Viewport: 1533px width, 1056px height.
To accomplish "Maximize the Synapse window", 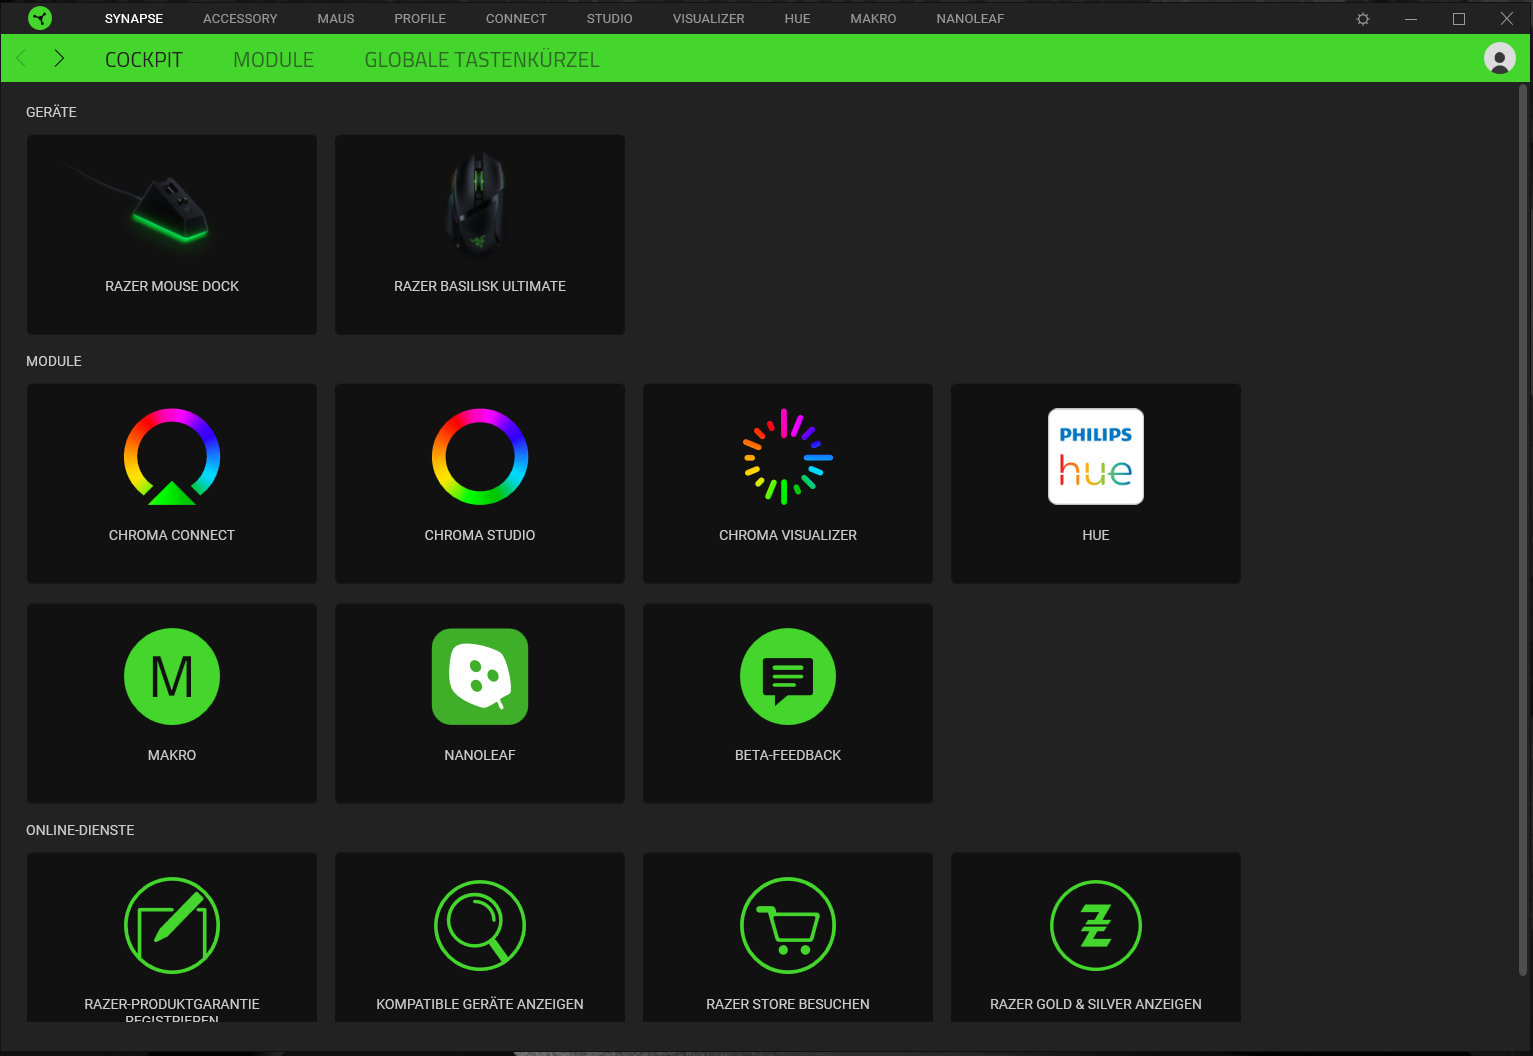I will pos(1459,18).
